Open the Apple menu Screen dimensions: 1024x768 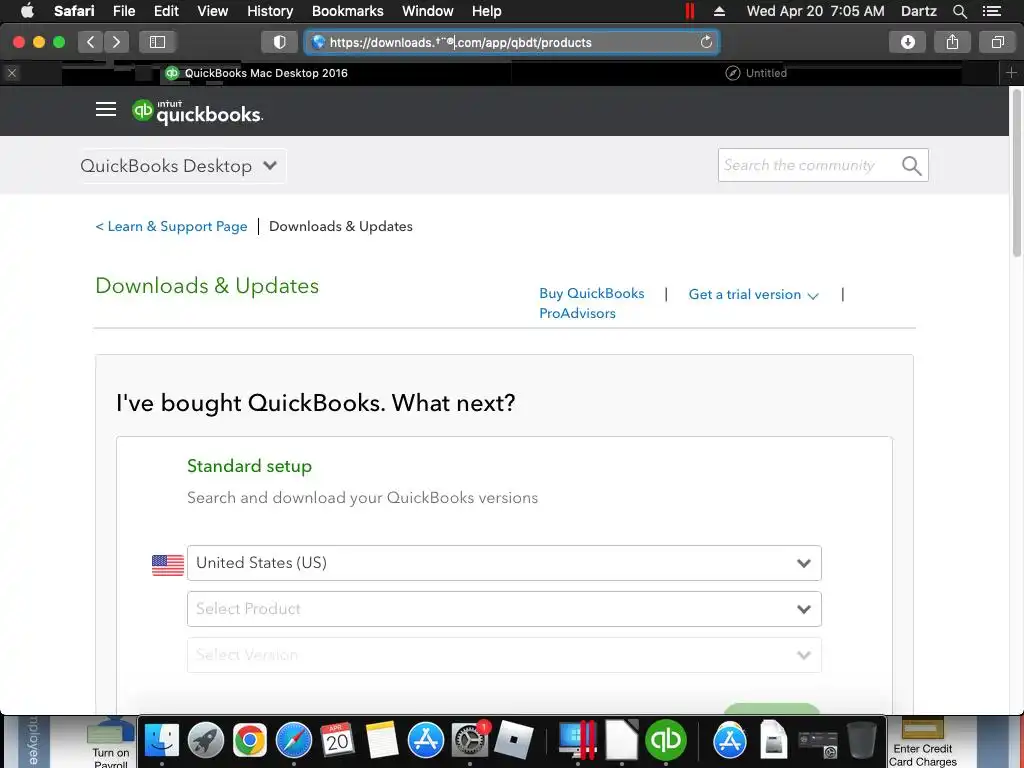[27, 11]
